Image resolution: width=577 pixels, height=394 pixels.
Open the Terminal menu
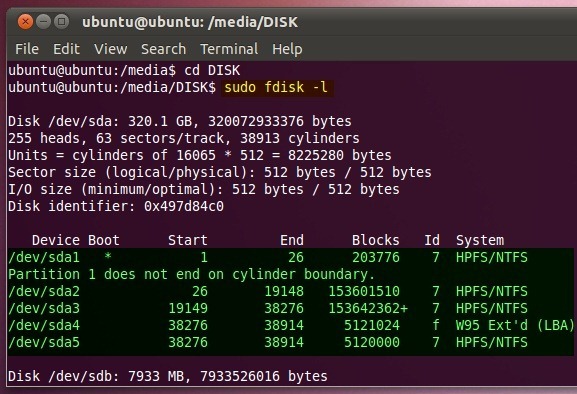[229, 49]
